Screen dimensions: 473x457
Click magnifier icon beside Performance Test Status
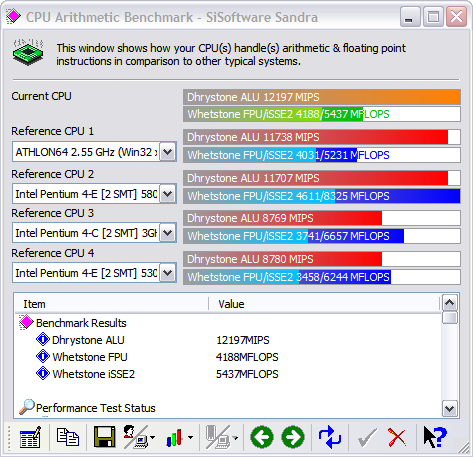[27, 407]
